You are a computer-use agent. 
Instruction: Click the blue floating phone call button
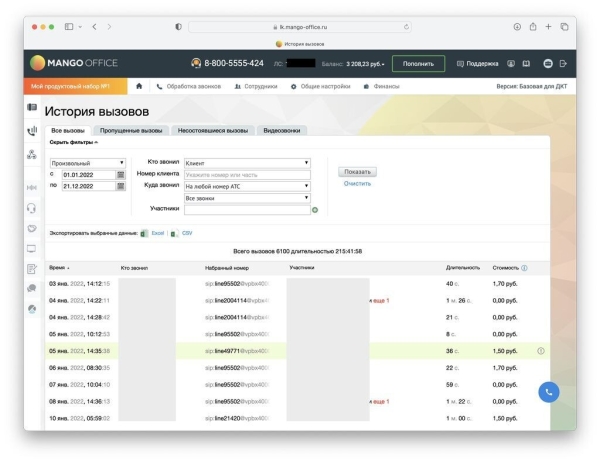547,392
